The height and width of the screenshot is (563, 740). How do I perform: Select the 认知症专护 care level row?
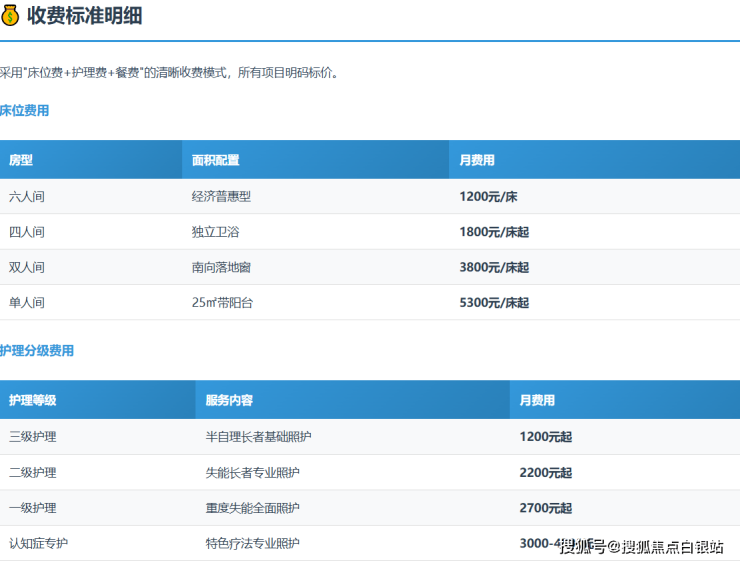pyautogui.click(x=39, y=544)
